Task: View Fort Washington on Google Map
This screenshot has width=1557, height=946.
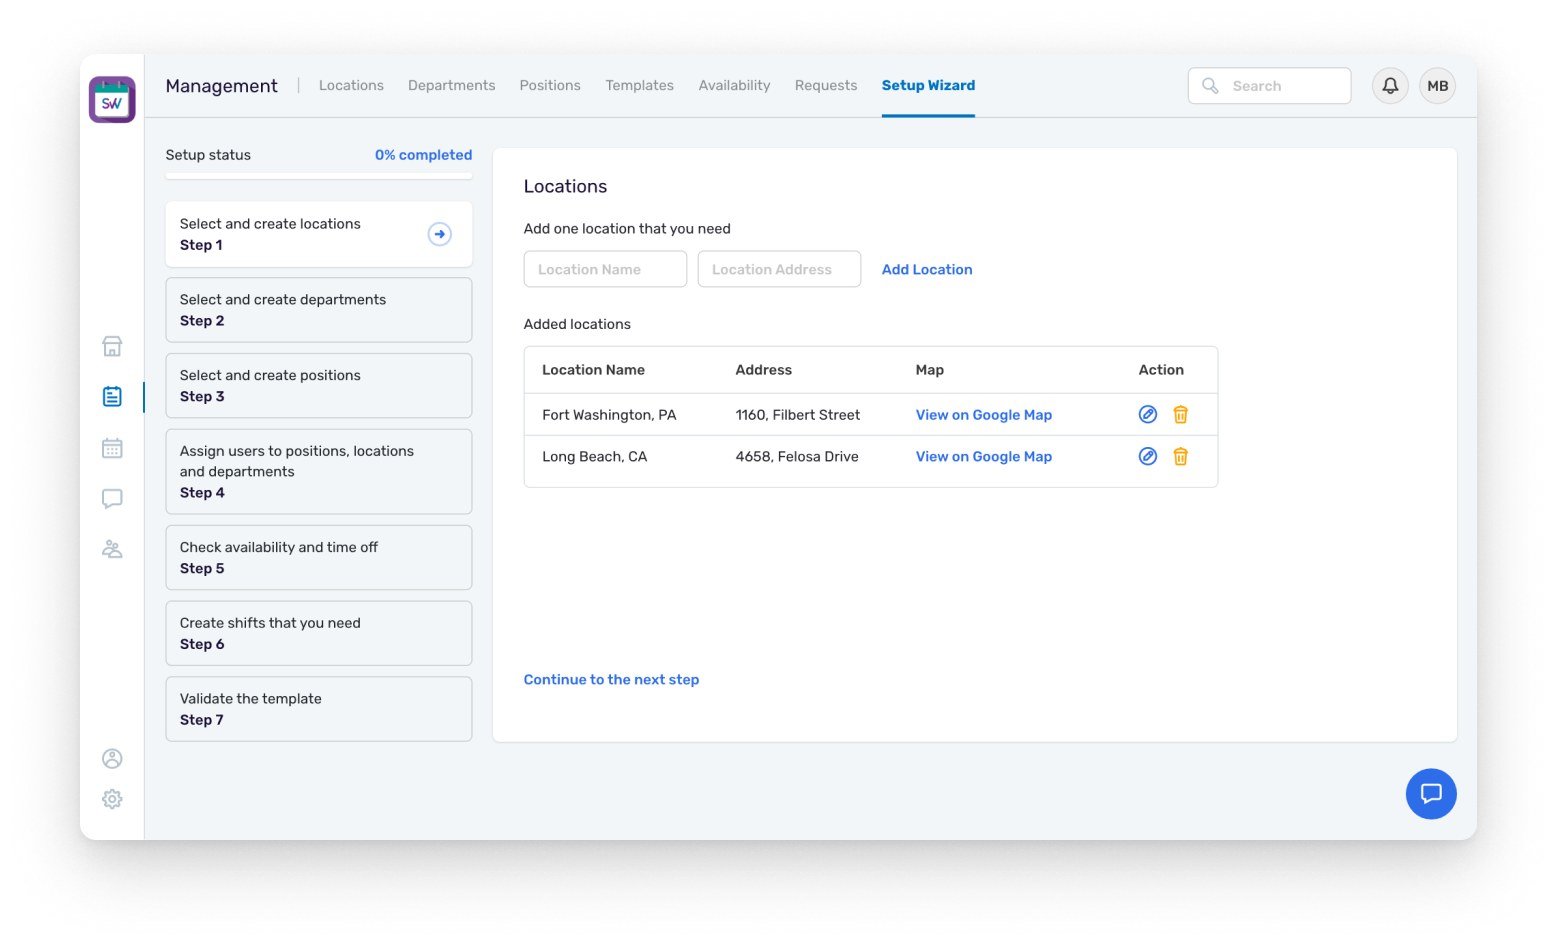Action: pyautogui.click(x=984, y=415)
